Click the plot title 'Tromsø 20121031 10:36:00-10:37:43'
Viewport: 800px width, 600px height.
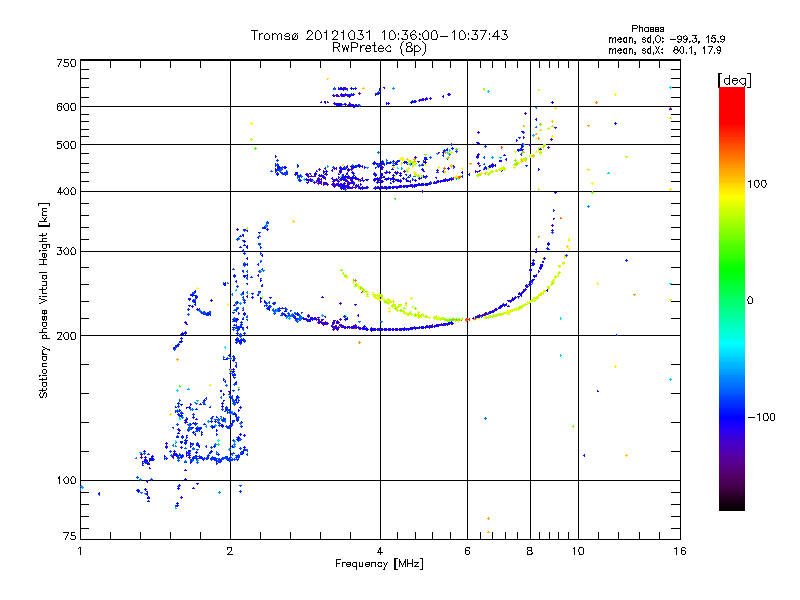point(379,35)
